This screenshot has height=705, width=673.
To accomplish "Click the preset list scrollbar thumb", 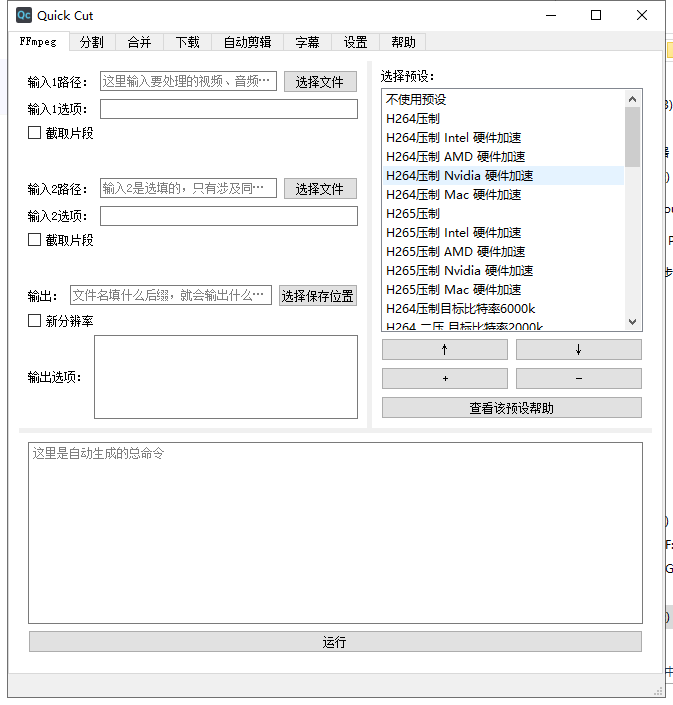I will click(633, 137).
